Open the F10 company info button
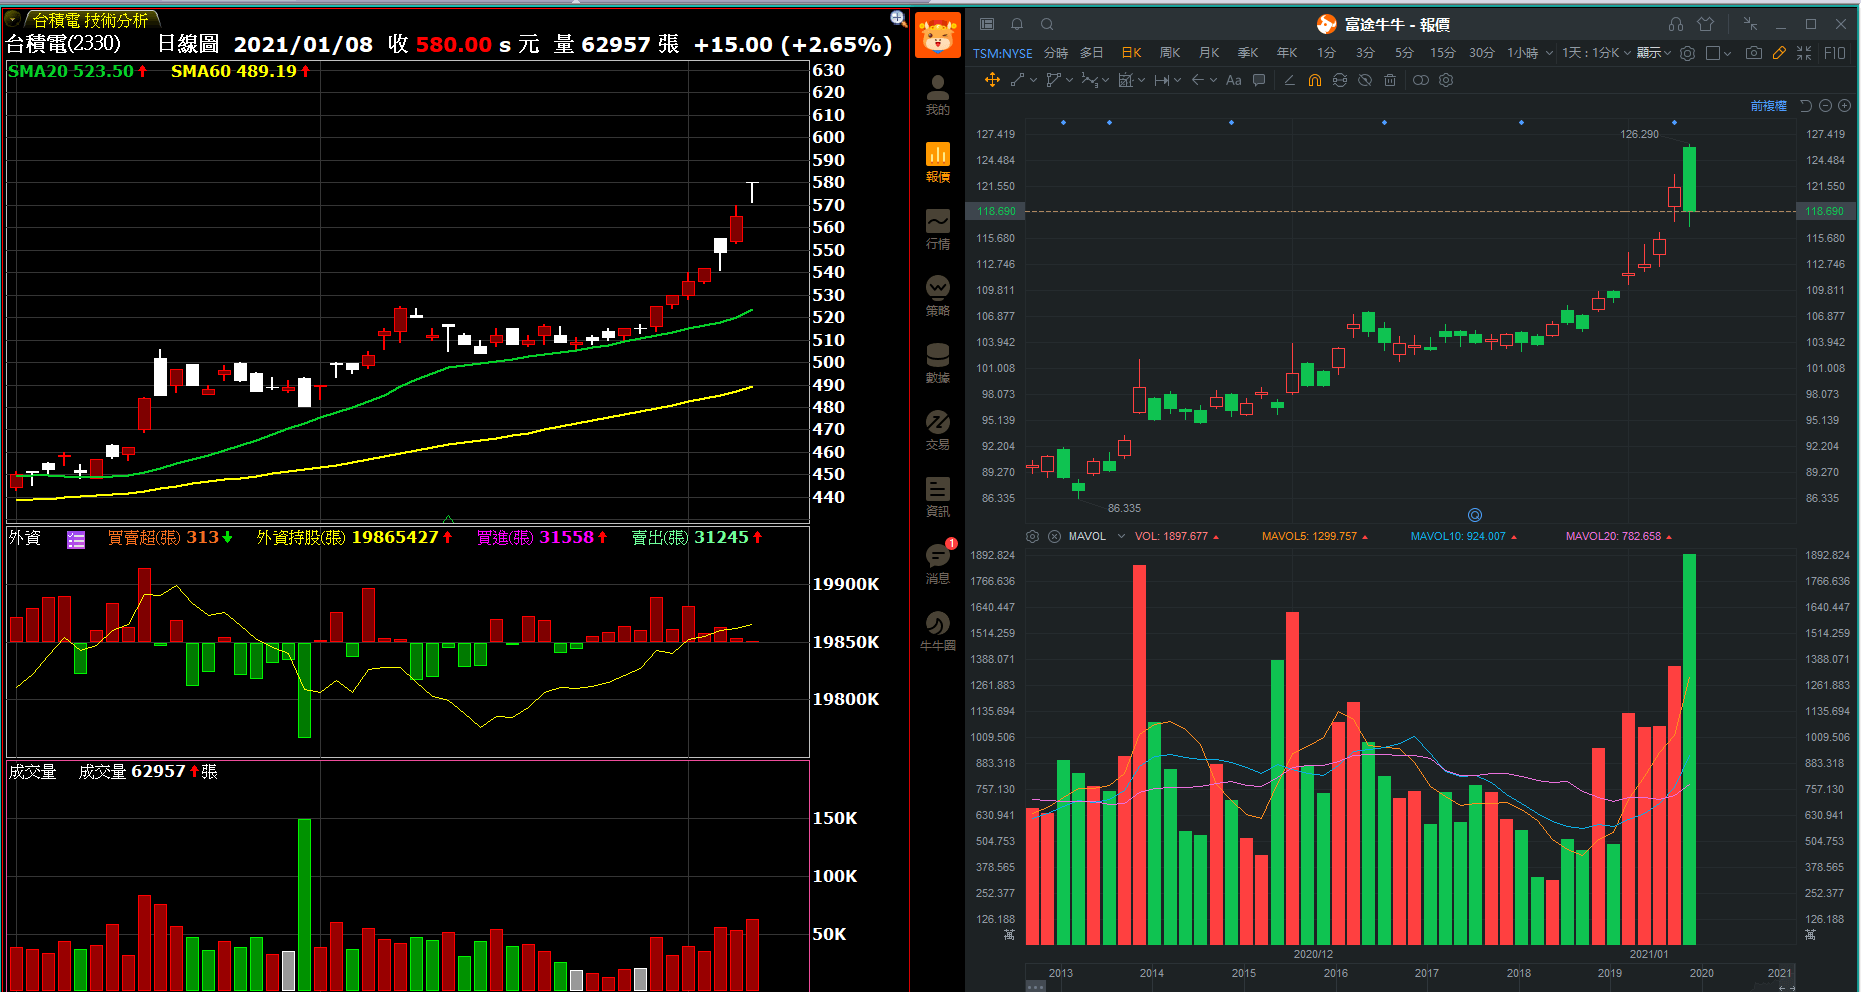The height and width of the screenshot is (992, 1861). click(x=1835, y=53)
